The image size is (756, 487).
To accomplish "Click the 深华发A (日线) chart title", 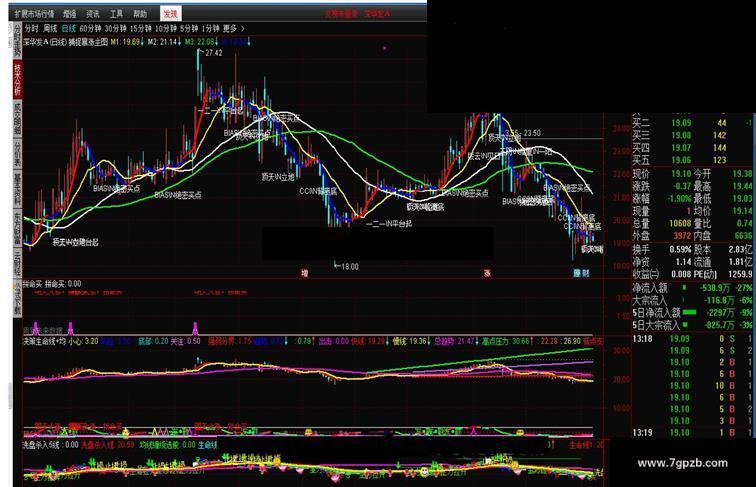I will (44, 42).
